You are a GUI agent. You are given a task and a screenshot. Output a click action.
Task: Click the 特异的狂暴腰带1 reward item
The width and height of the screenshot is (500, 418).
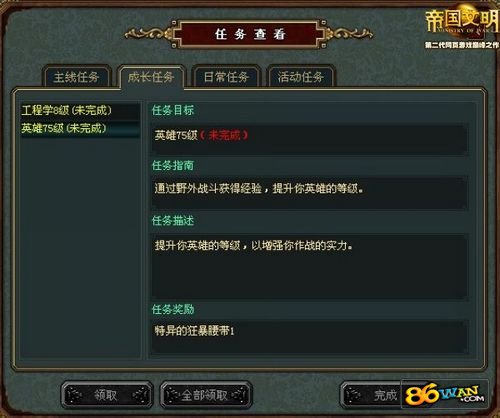[194, 331]
